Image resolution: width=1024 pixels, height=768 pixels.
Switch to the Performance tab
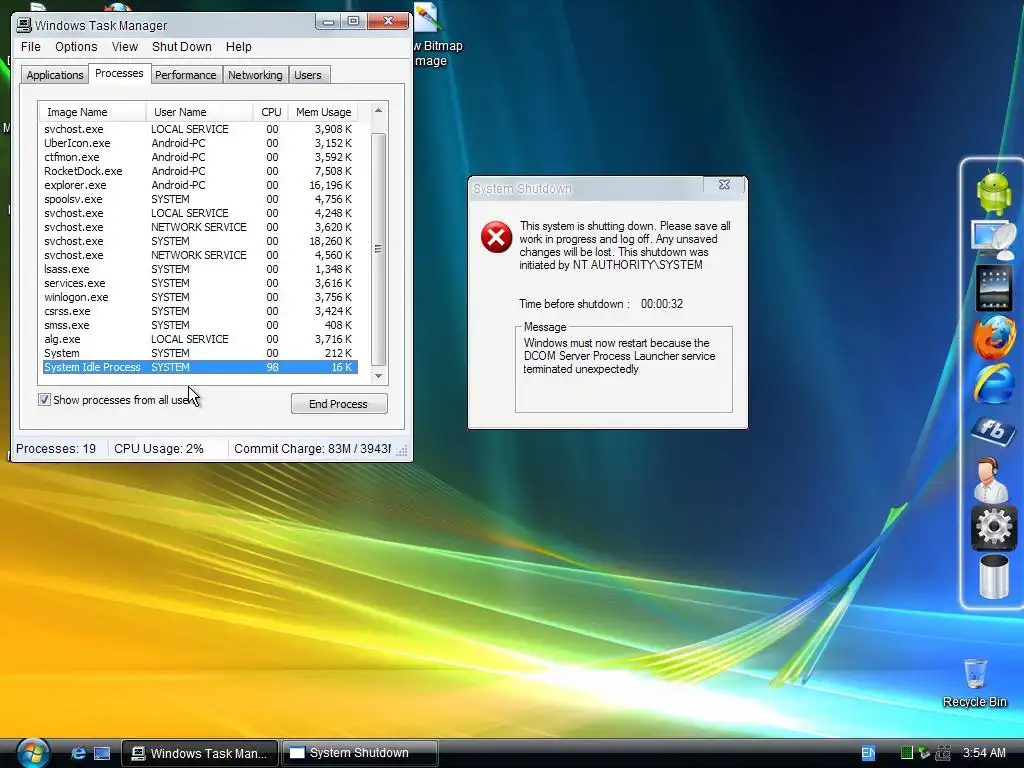[x=185, y=75]
